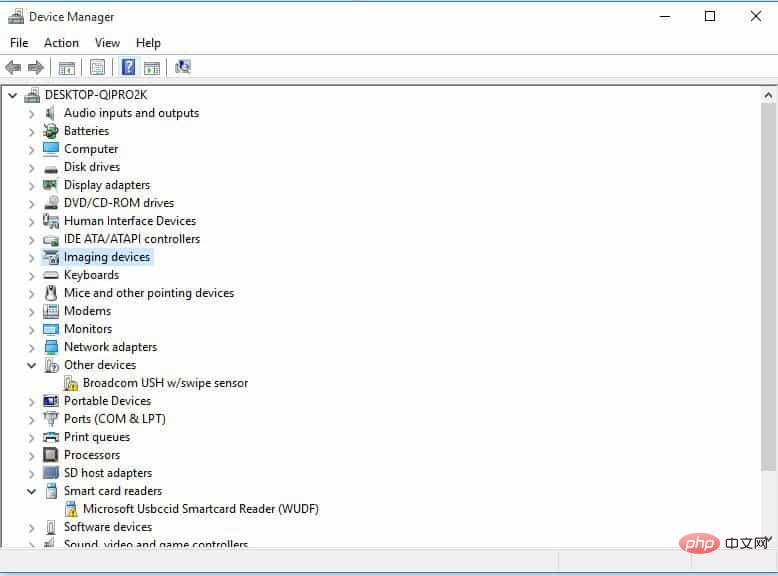Viewport: 778px width, 576px height.
Task: Select the DESKTOP-QIPRO2K label
Action: click(x=96, y=94)
